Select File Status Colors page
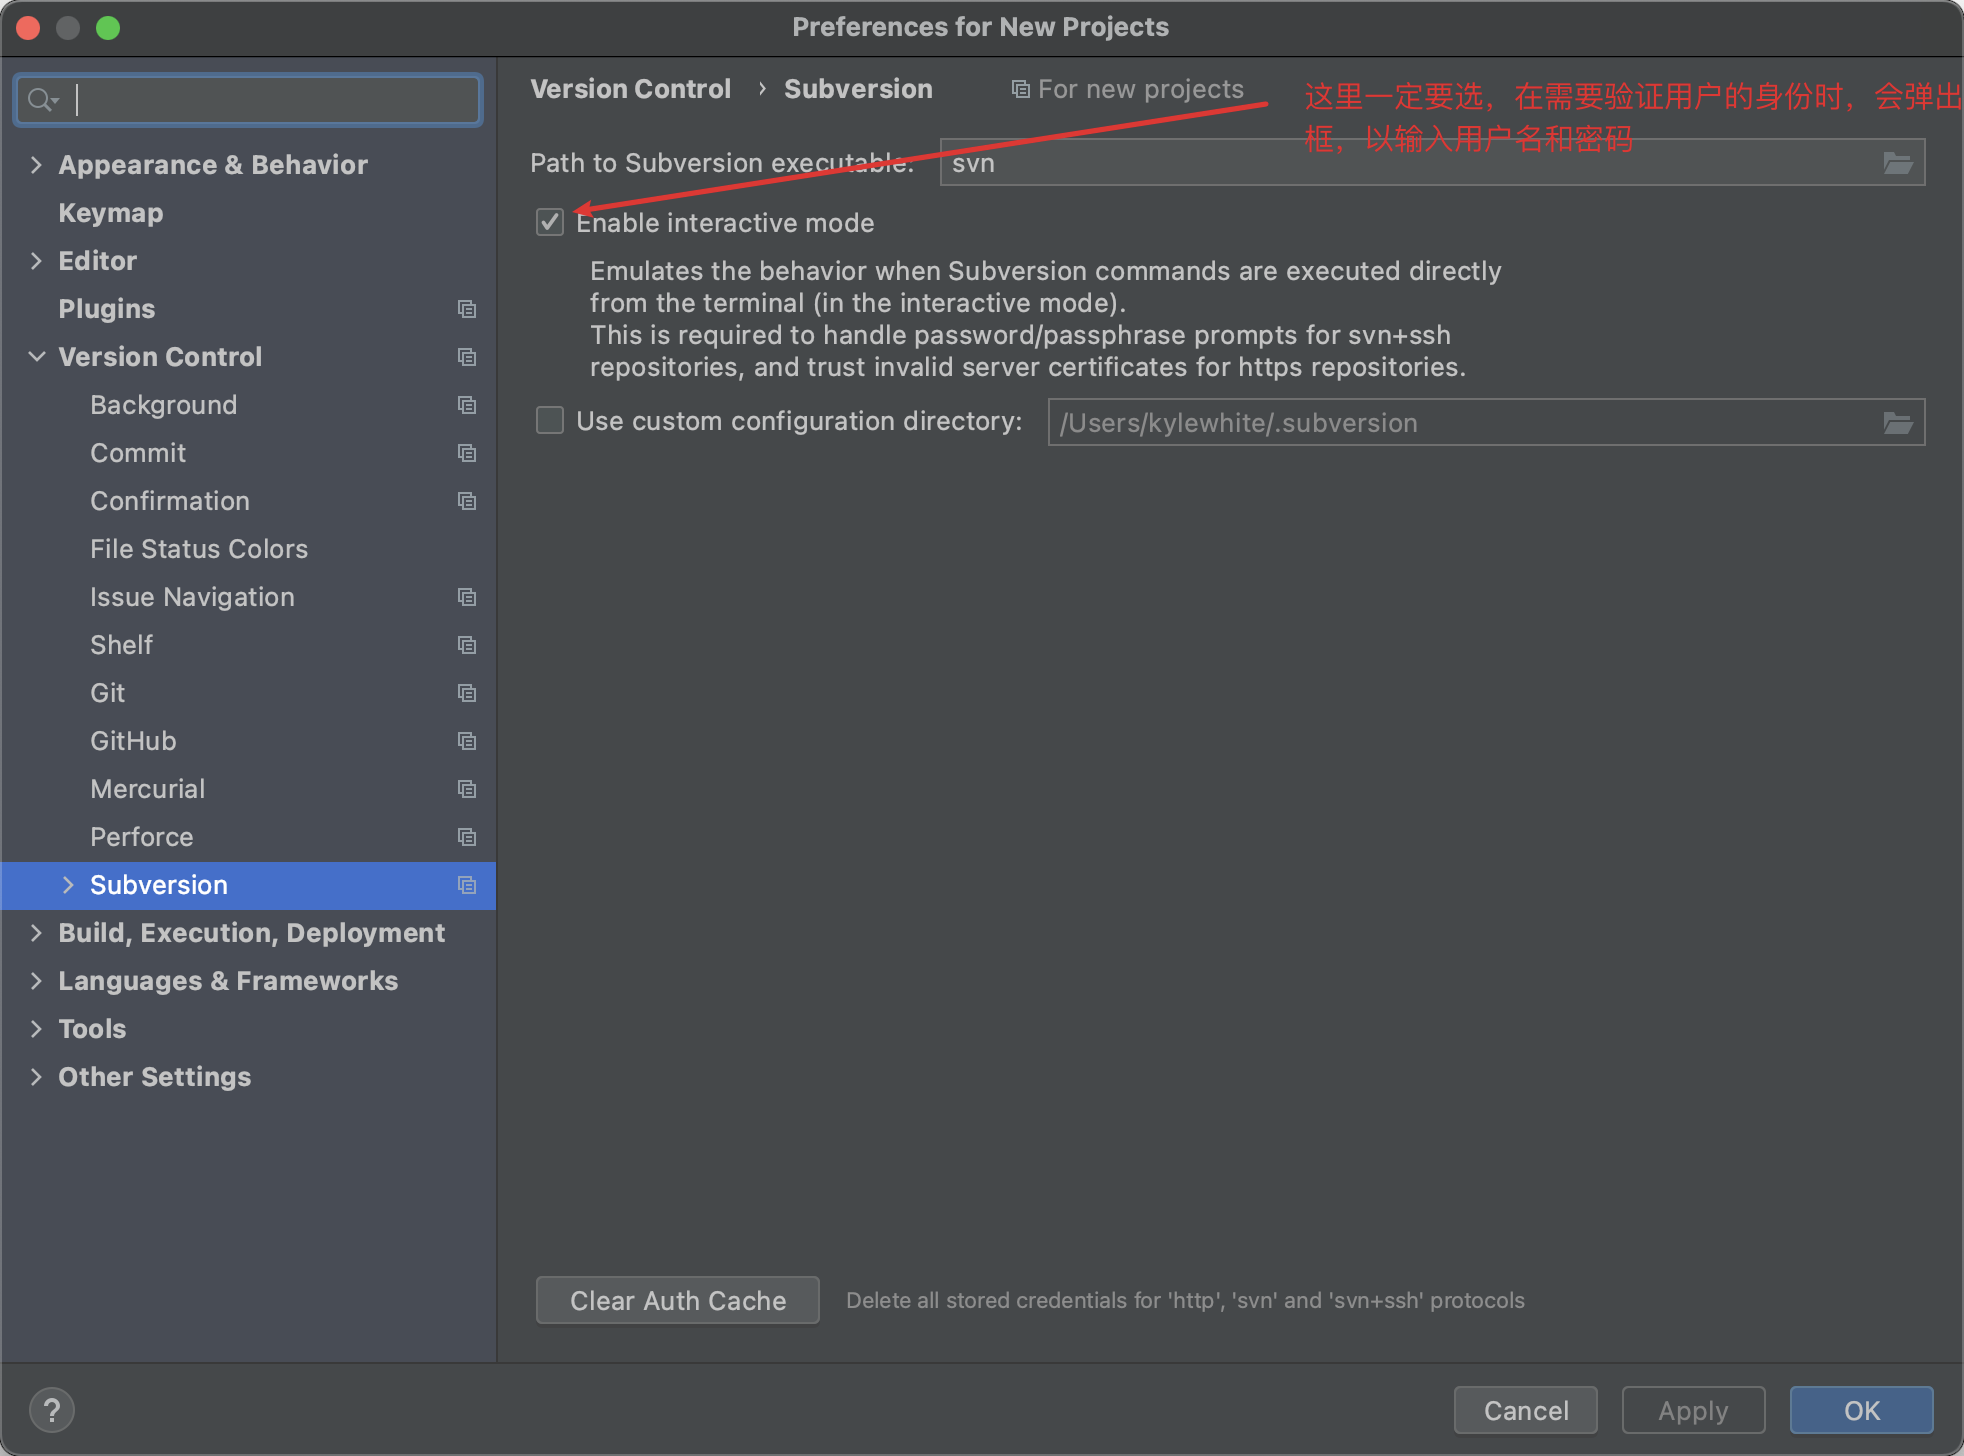The height and width of the screenshot is (1456, 1964). (199, 549)
